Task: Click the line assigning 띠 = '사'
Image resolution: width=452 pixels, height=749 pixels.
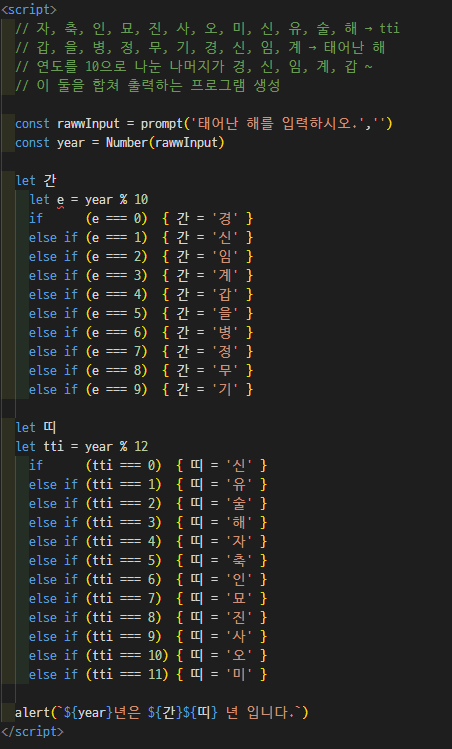Action: click(x=148, y=637)
